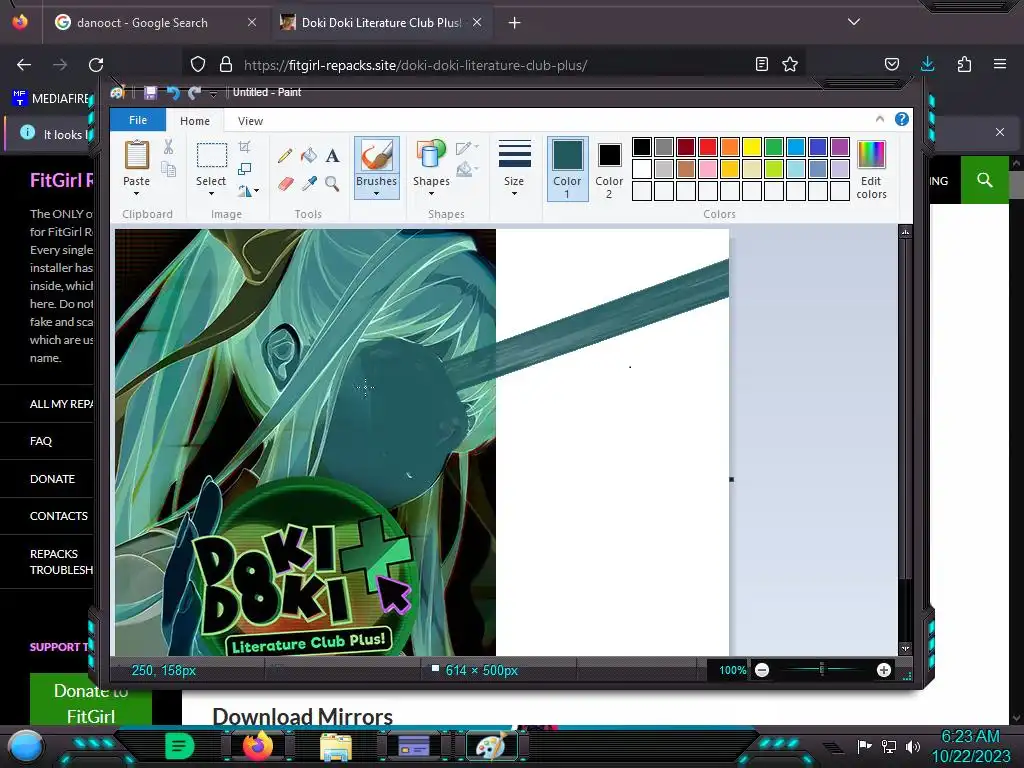Expand the Brushes dropdown arrow
1024x768 pixels.
click(x=376, y=193)
